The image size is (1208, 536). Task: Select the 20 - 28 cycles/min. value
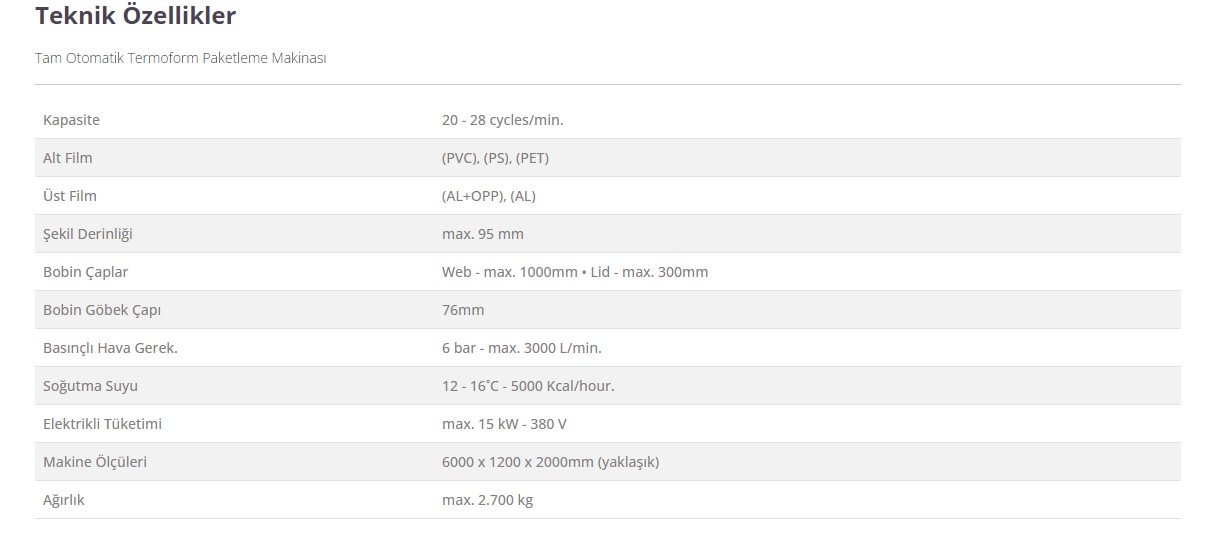point(503,120)
